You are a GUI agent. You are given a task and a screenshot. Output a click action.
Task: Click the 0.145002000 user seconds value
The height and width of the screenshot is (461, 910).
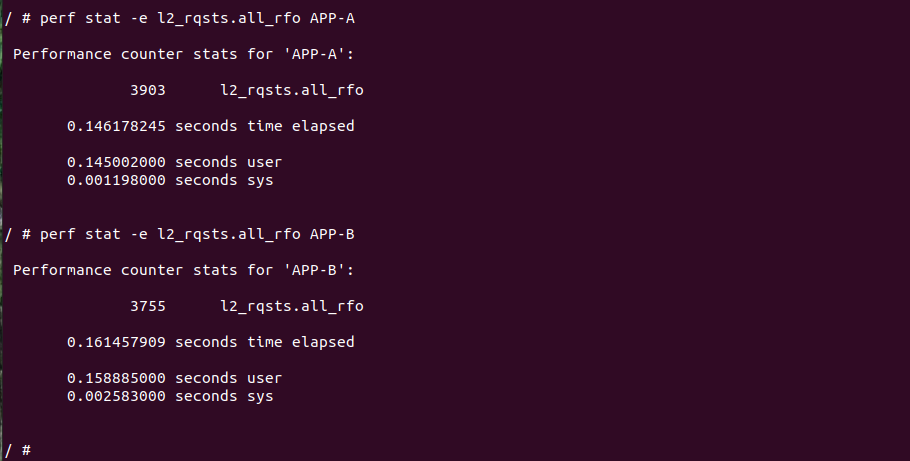tap(116, 163)
